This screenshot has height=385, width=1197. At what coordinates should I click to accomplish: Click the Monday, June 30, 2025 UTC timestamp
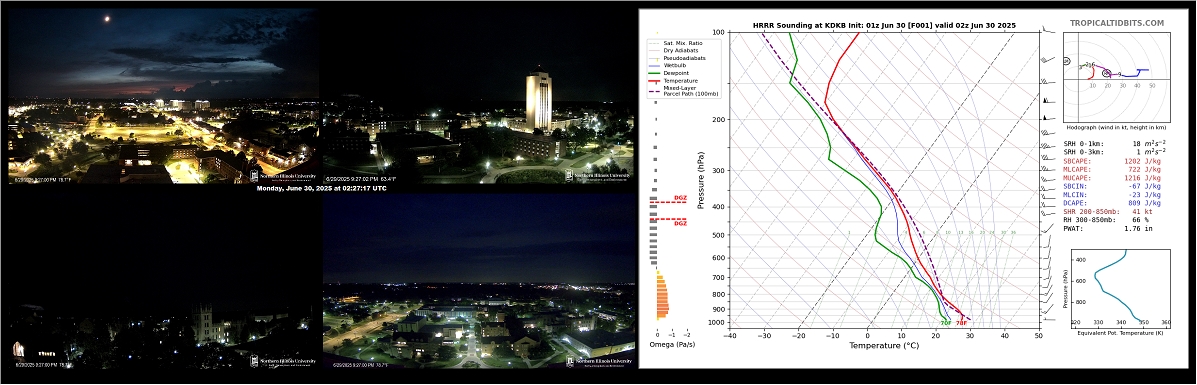point(321,188)
